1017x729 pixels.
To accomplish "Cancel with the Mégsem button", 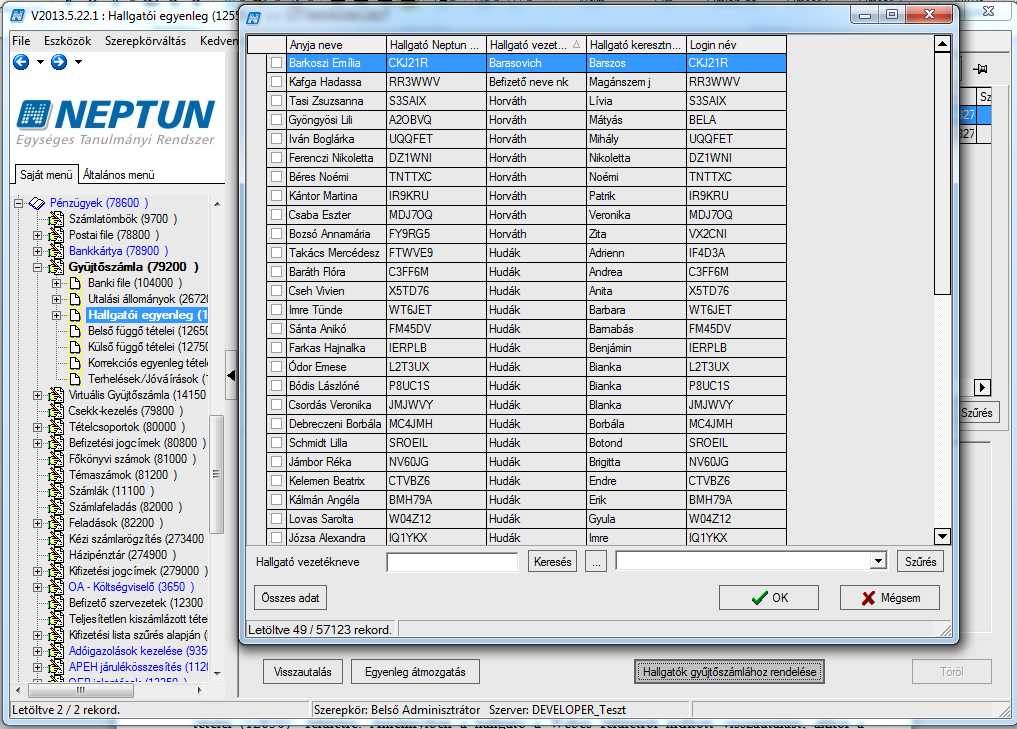I will (x=890, y=598).
